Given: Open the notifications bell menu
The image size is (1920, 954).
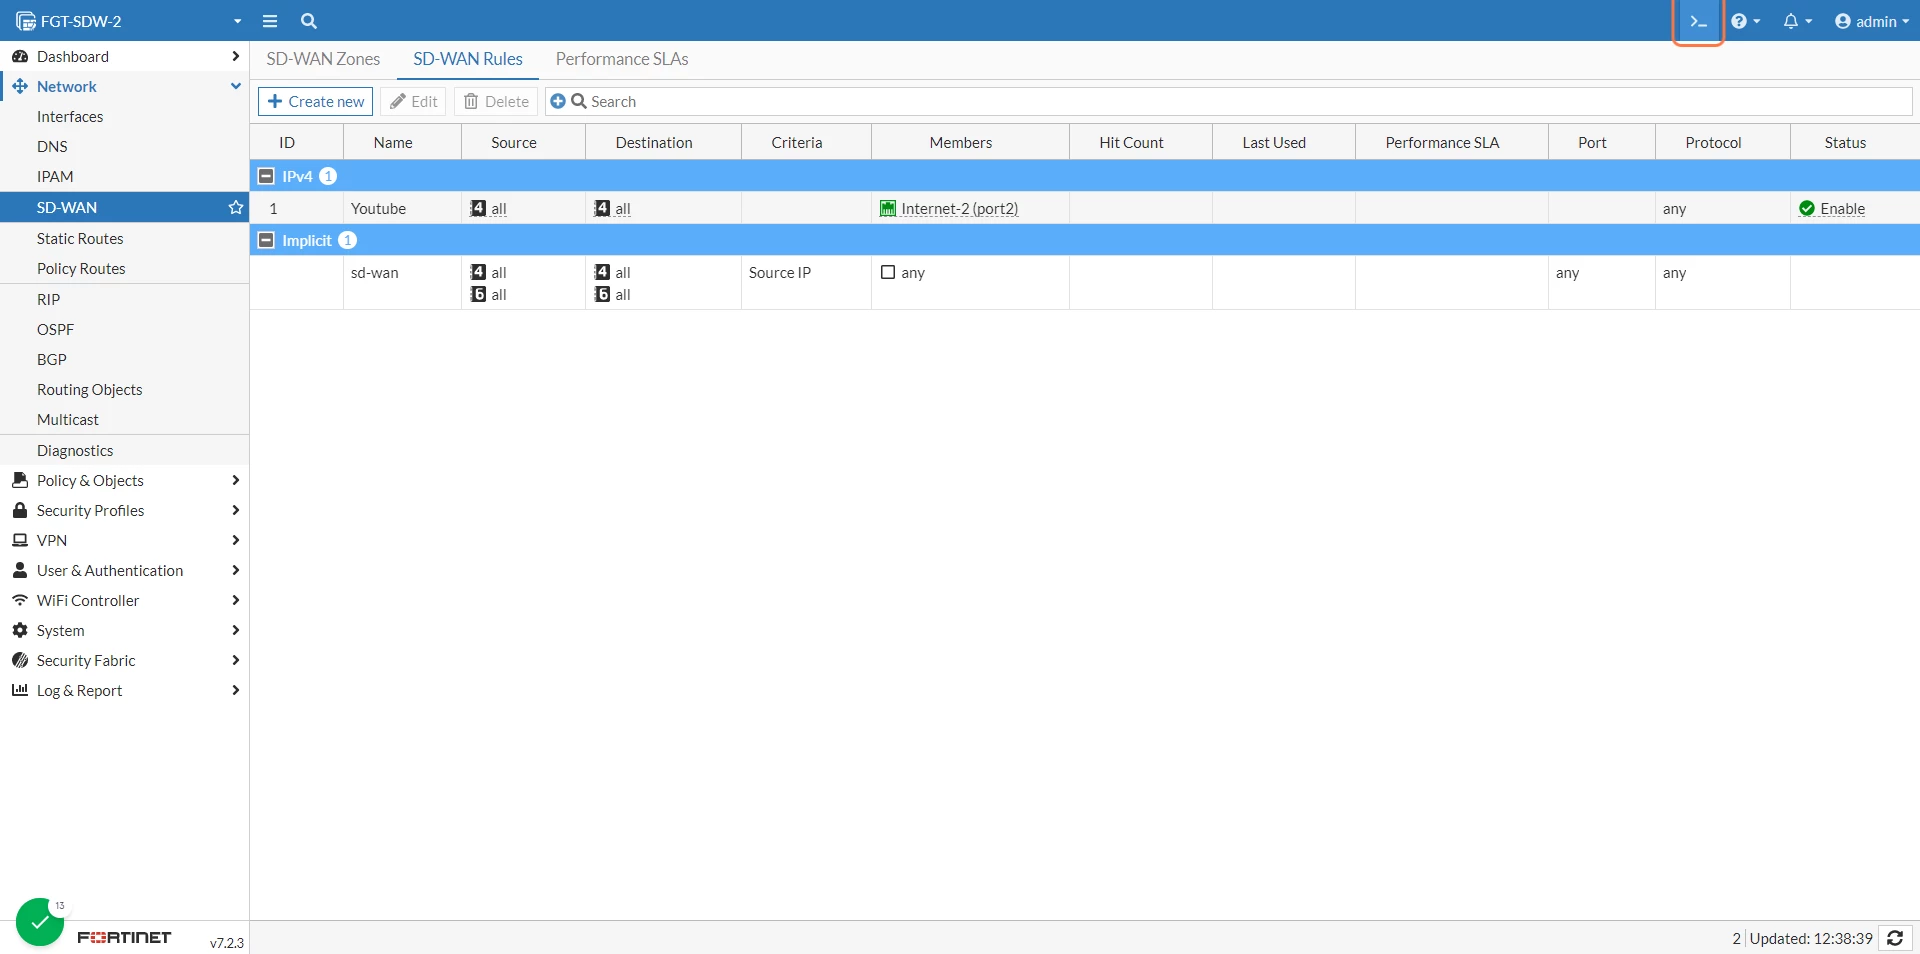Looking at the screenshot, I should (1798, 21).
